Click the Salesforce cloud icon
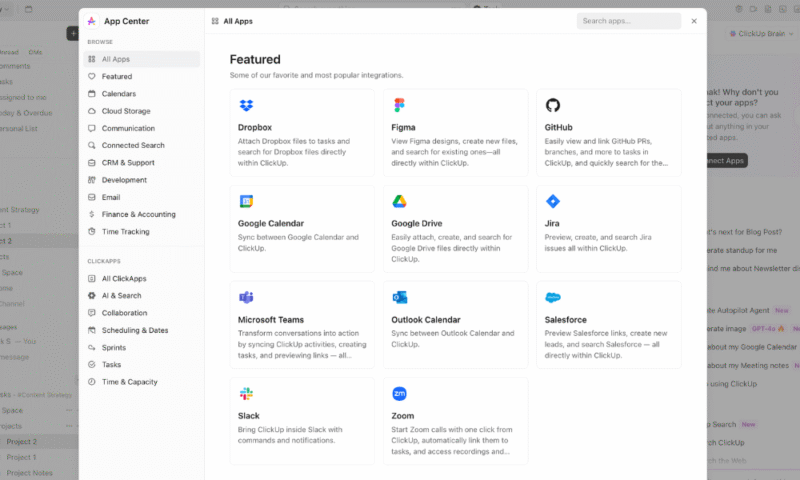The image size is (800, 480). (x=553, y=297)
